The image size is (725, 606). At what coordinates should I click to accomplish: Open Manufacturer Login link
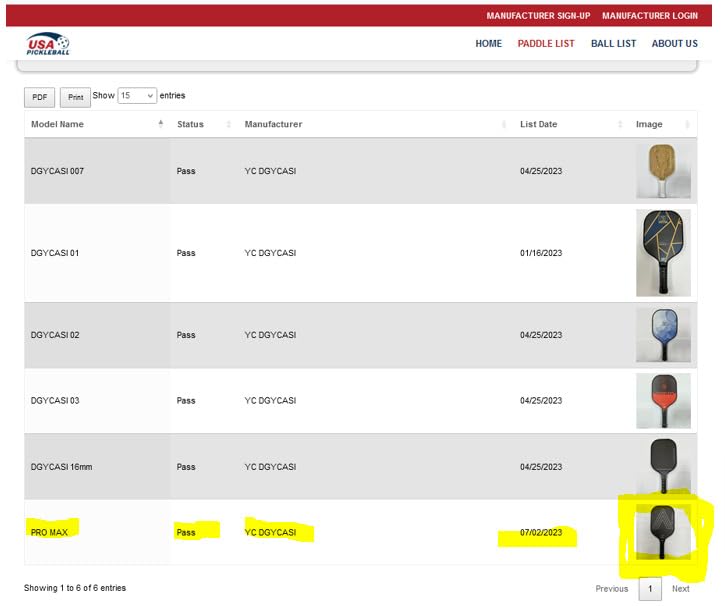(x=650, y=16)
